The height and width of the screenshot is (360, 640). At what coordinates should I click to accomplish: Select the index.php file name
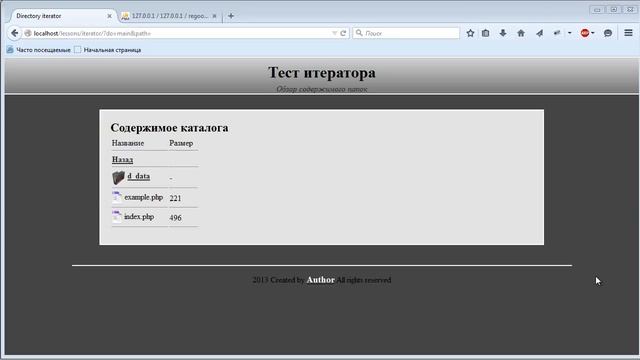pos(139,217)
